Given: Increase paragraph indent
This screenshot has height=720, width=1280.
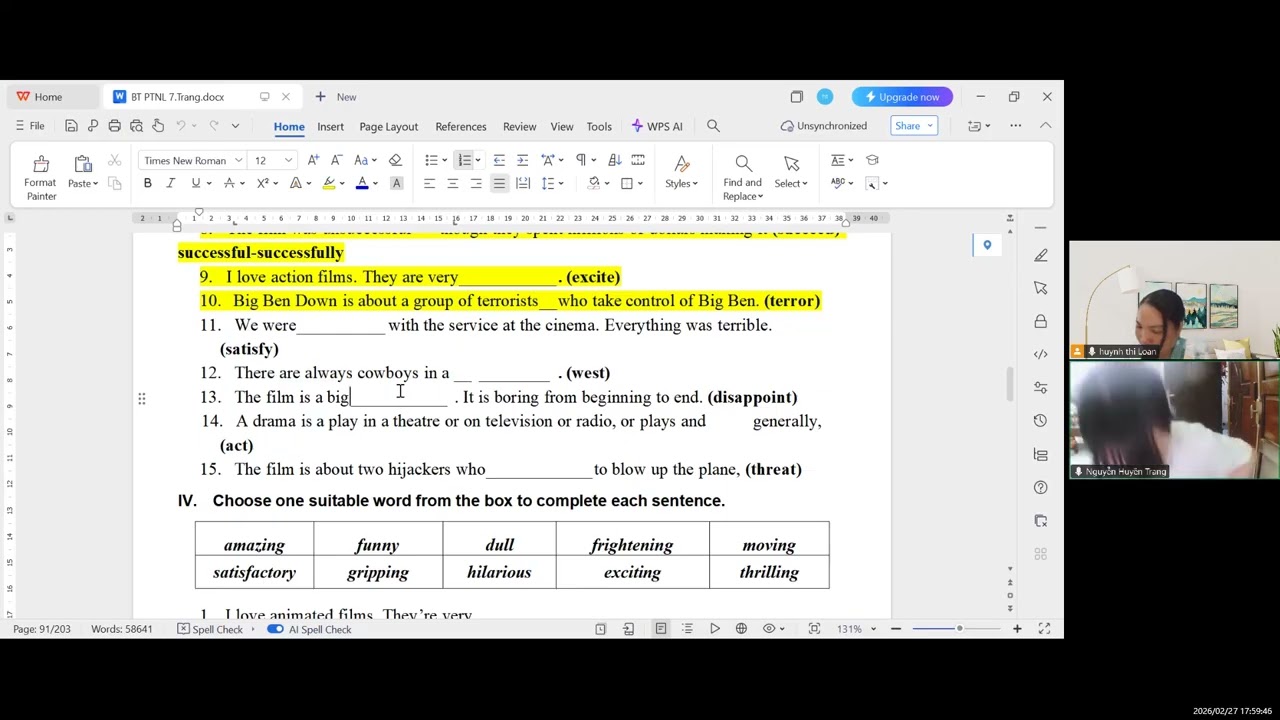Looking at the screenshot, I should click(x=522, y=160).
